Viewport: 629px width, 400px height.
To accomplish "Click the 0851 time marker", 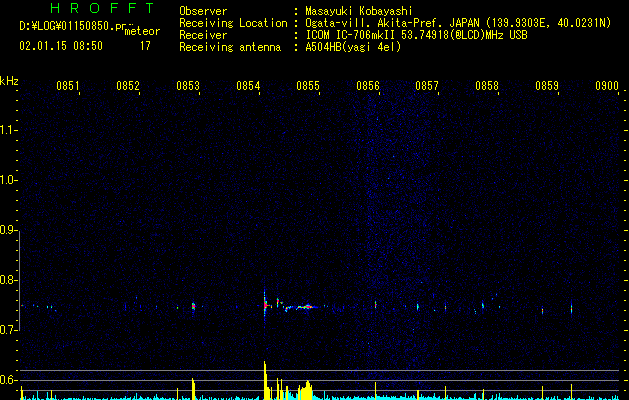I will pyautogui.click(x=67, y=86).
